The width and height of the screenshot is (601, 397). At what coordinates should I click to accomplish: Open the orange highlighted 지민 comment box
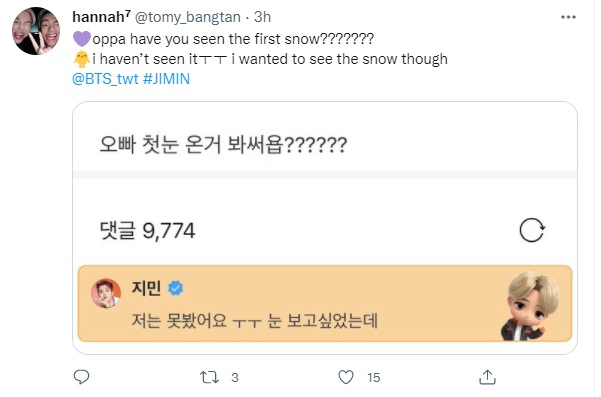tap(325, 303)
